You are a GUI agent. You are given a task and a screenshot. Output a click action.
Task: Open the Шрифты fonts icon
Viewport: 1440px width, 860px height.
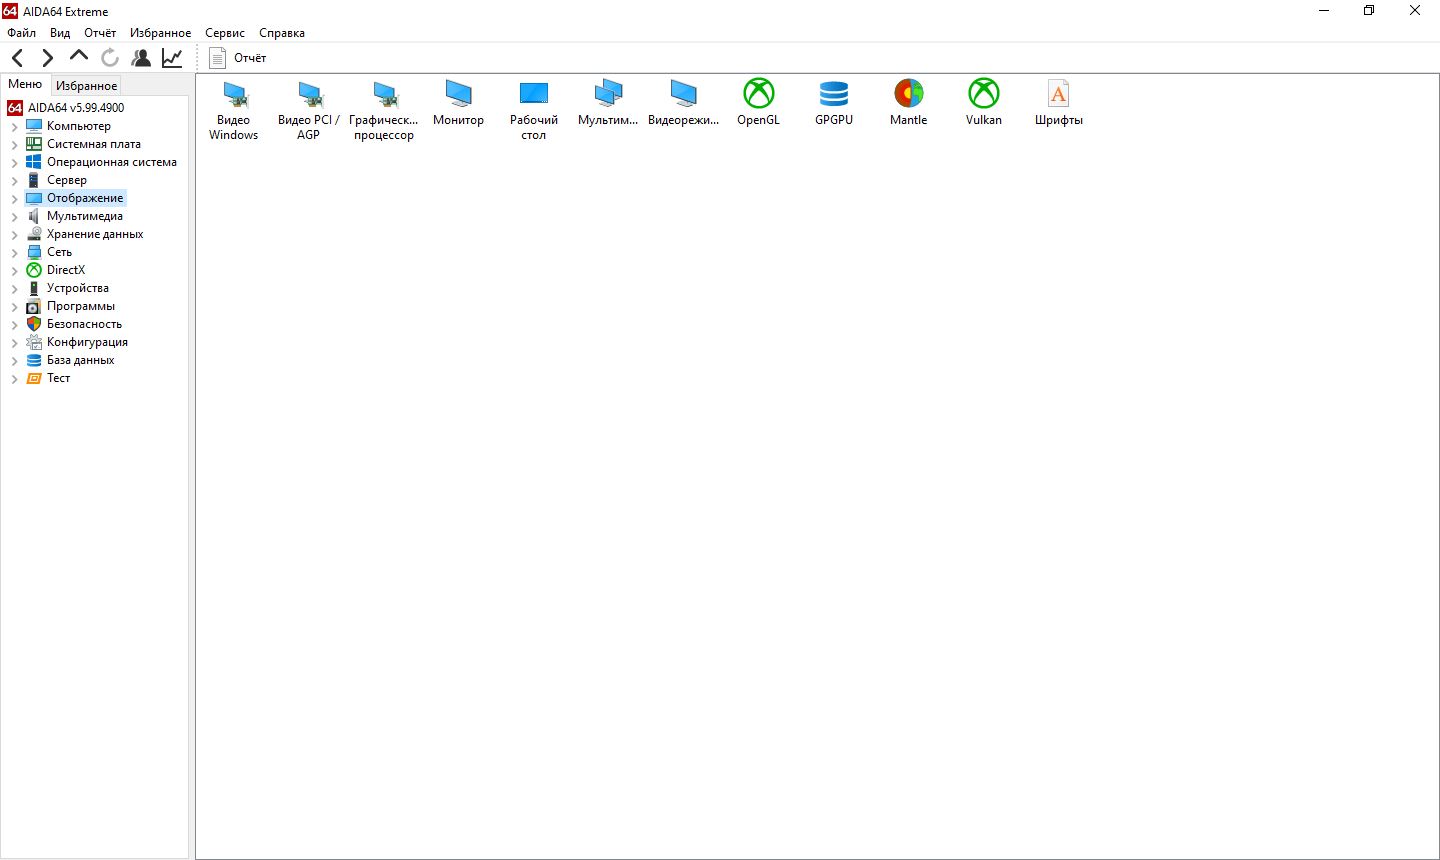click(x=1058, y=95)
